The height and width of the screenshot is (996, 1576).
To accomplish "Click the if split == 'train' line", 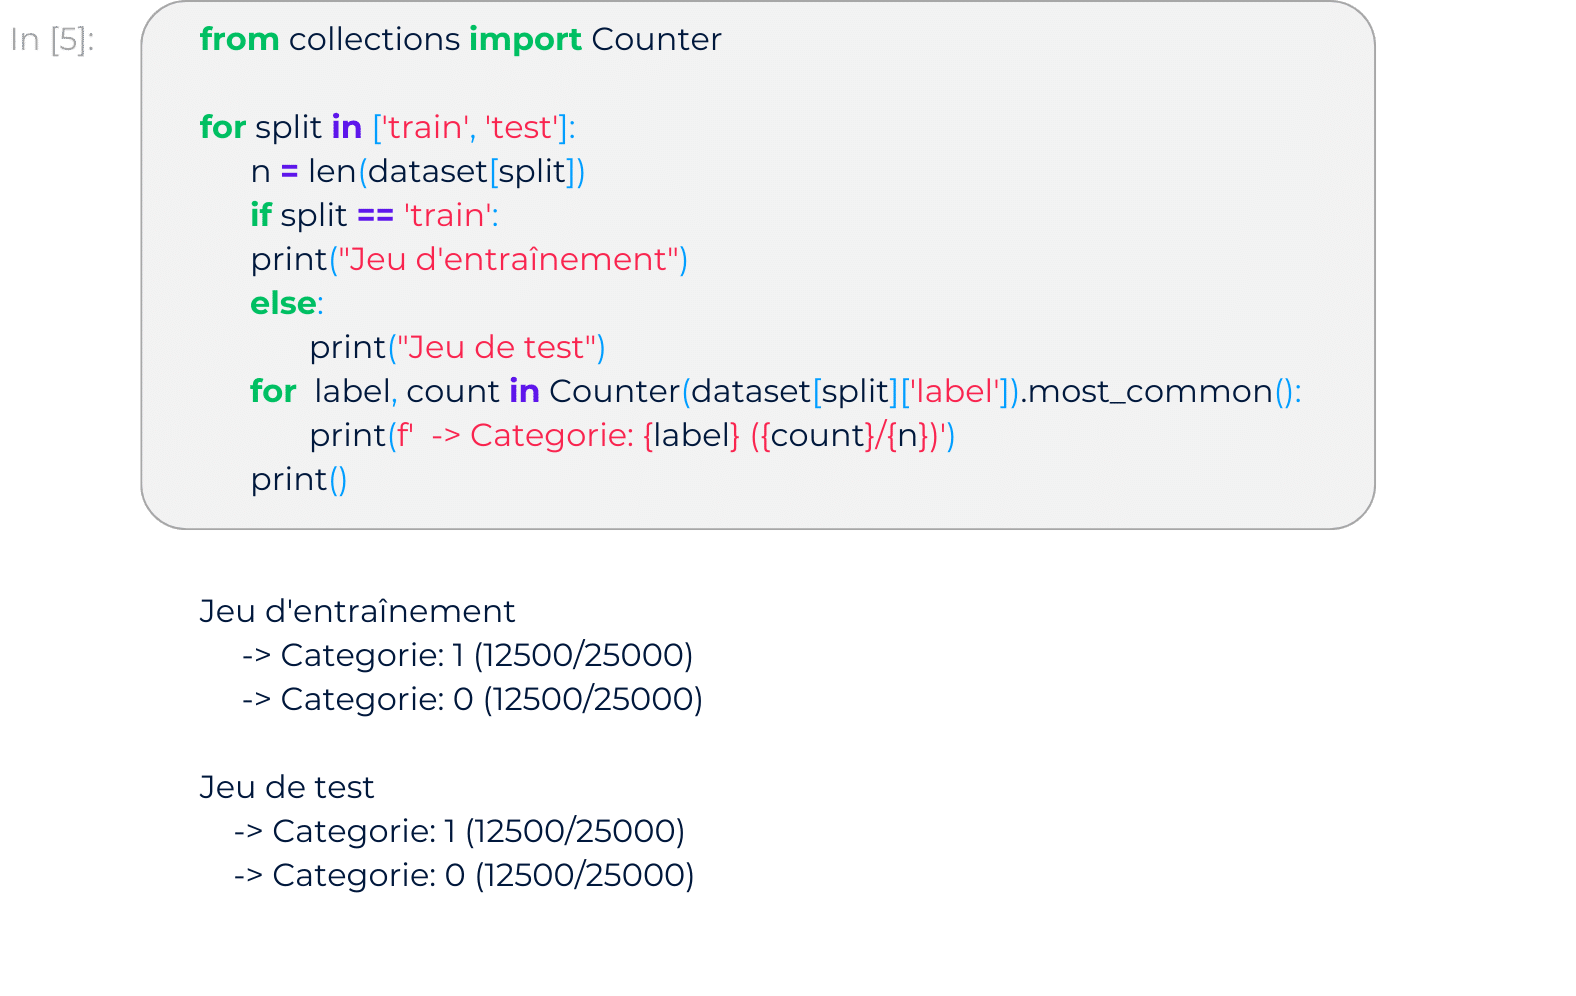I will coord(374,215).
